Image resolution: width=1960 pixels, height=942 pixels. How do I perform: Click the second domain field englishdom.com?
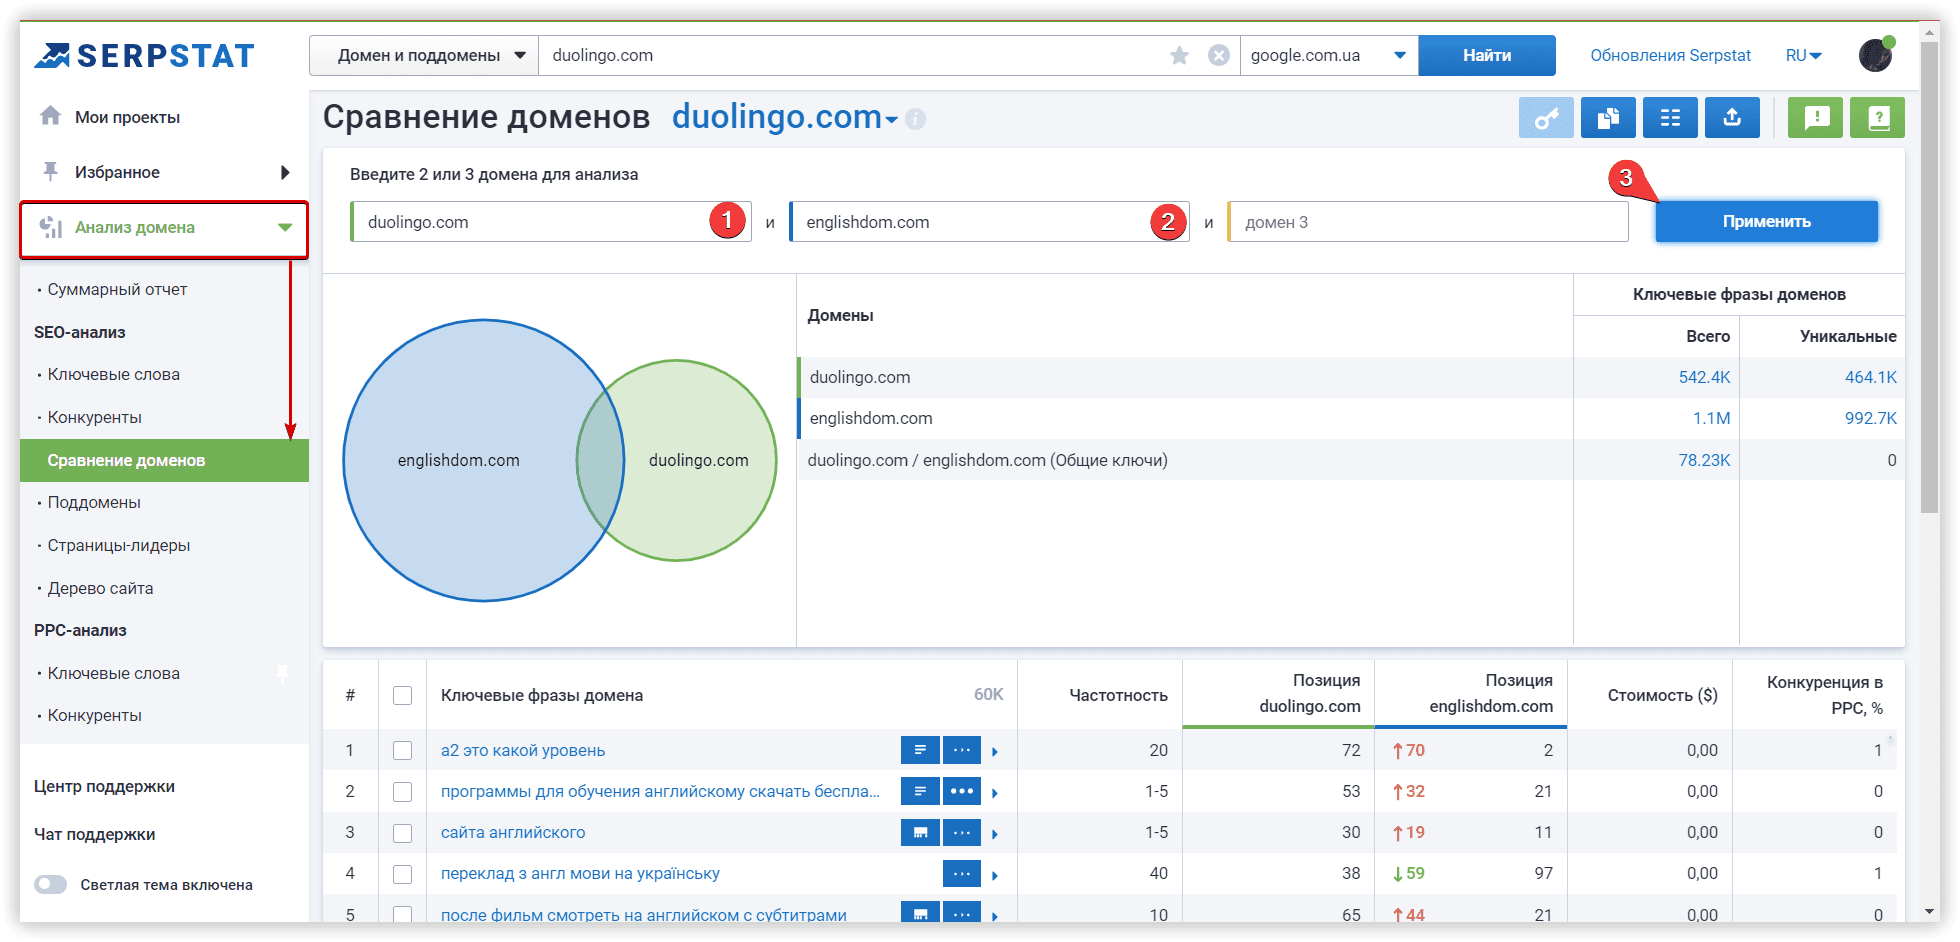[990, 222]
